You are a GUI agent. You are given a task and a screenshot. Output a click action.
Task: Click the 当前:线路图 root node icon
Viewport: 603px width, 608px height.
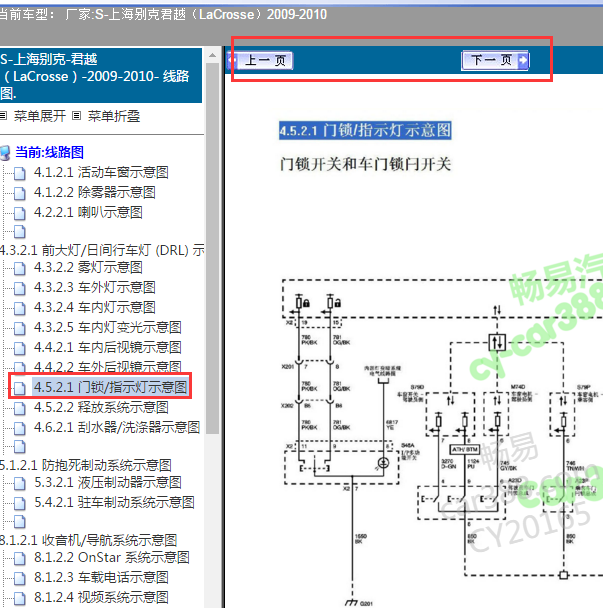click(5, 153)
